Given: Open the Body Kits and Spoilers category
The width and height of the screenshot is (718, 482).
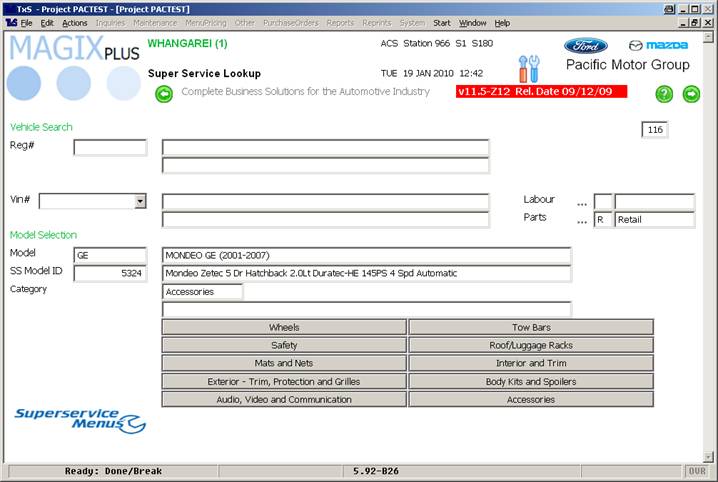Looking at the screenshot, I should [x=531, y=381].
